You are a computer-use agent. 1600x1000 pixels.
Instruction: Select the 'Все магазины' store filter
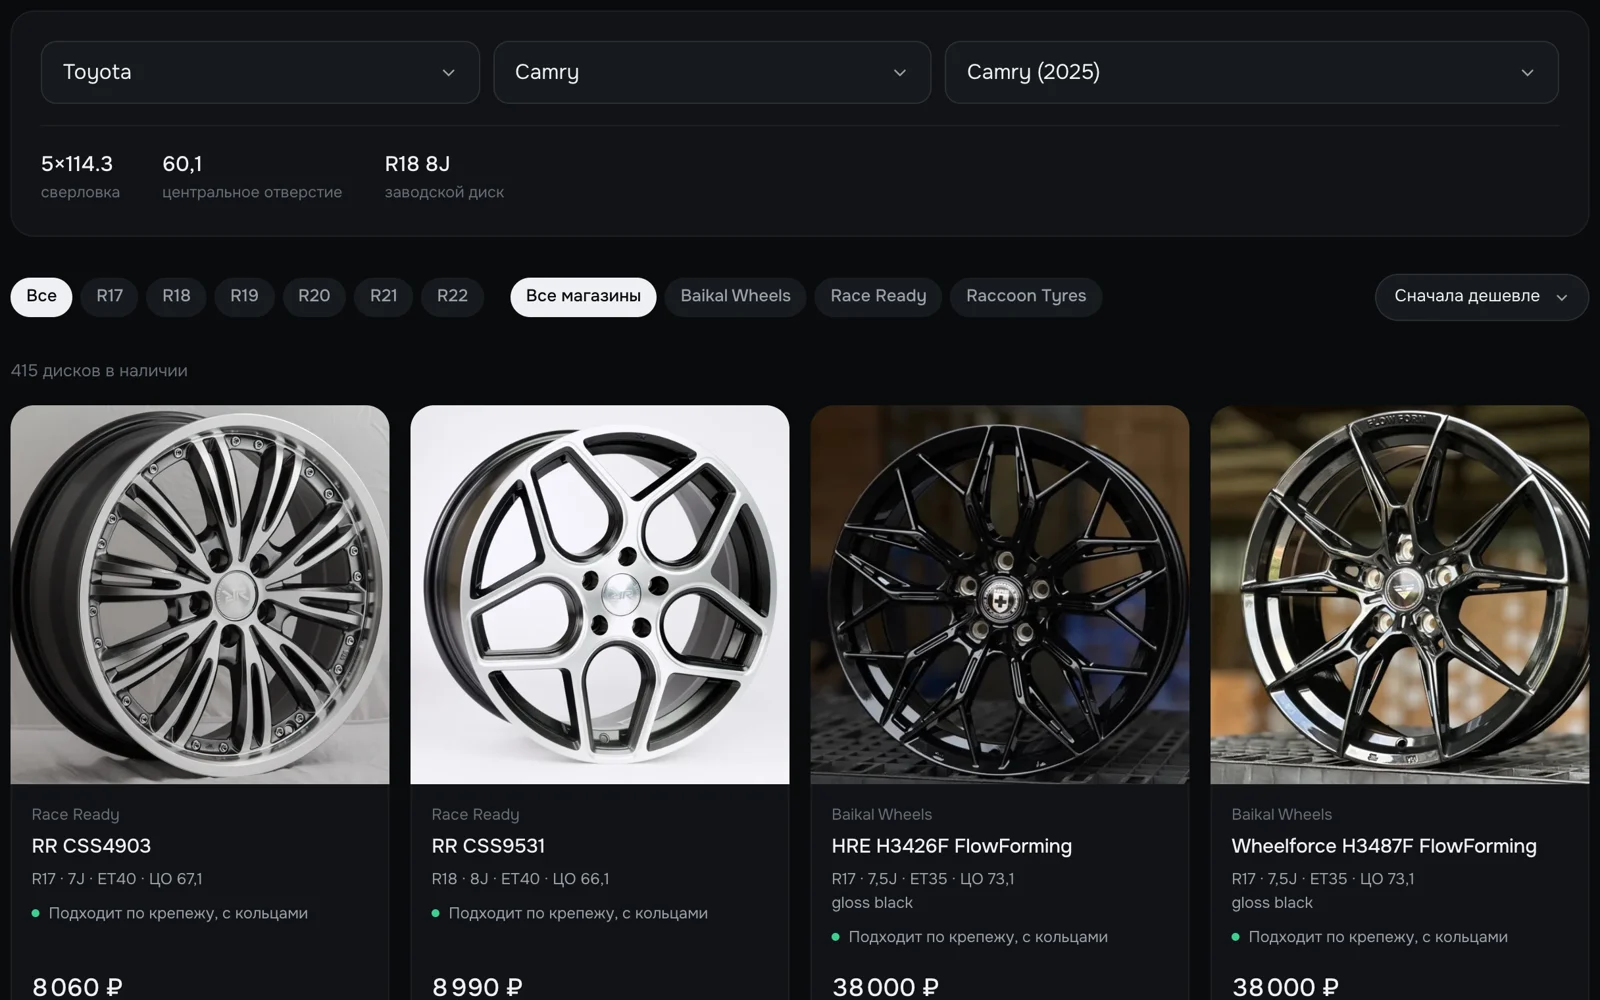tap(583, 297)
